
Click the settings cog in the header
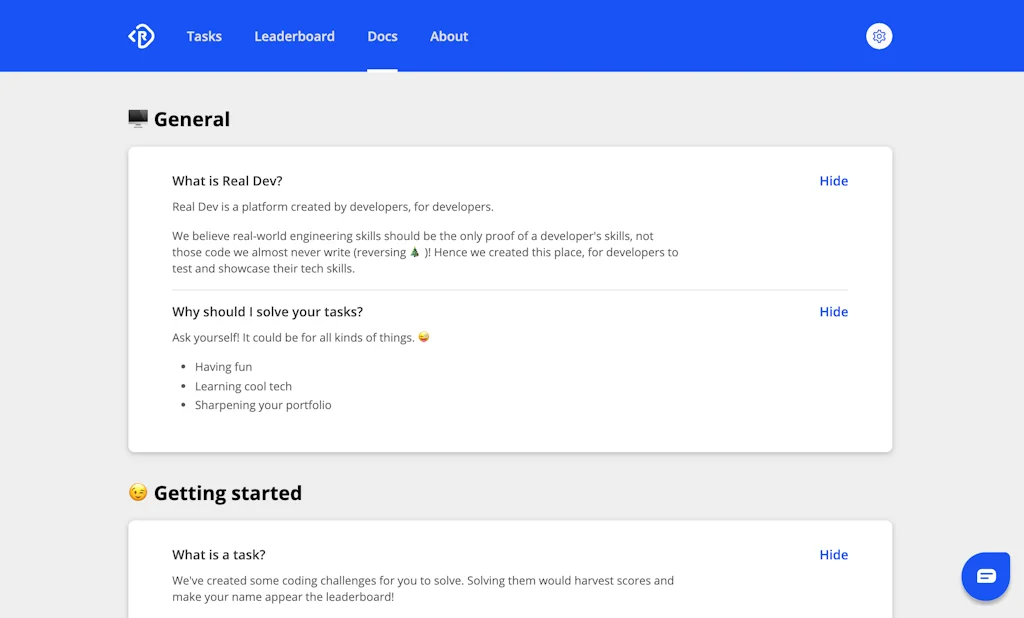tap(878, 35)
